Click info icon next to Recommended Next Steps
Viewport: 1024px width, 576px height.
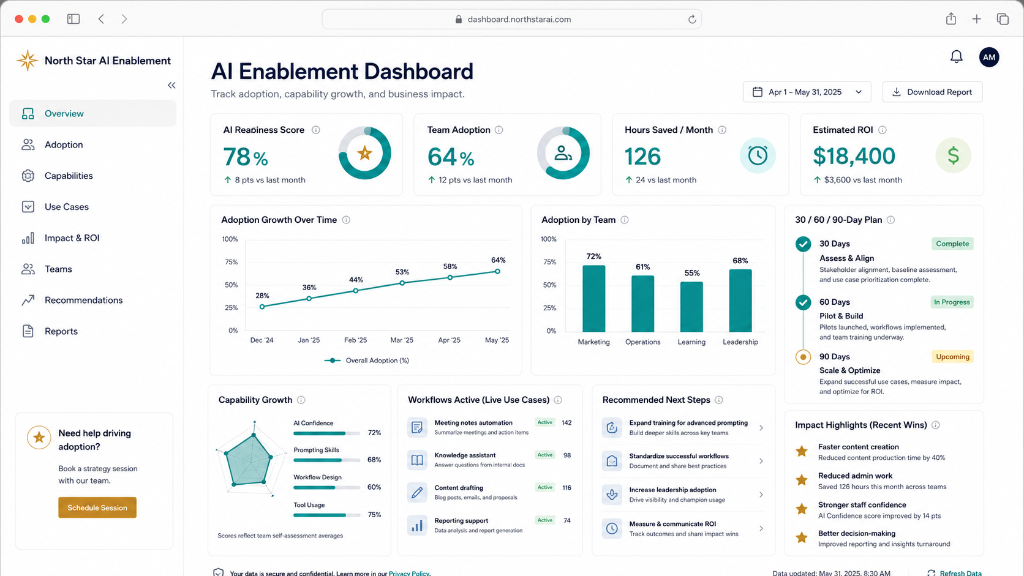719,400
